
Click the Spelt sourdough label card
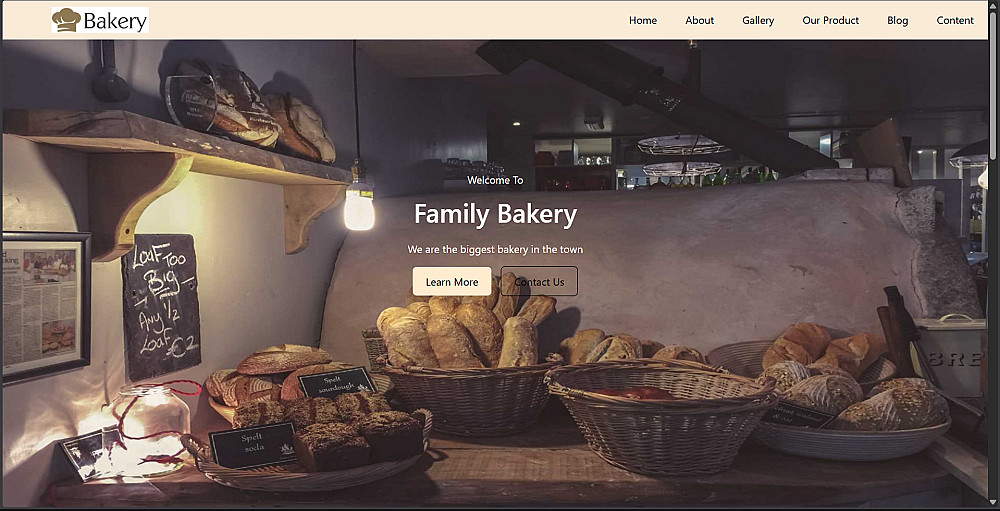coord(337,382)
